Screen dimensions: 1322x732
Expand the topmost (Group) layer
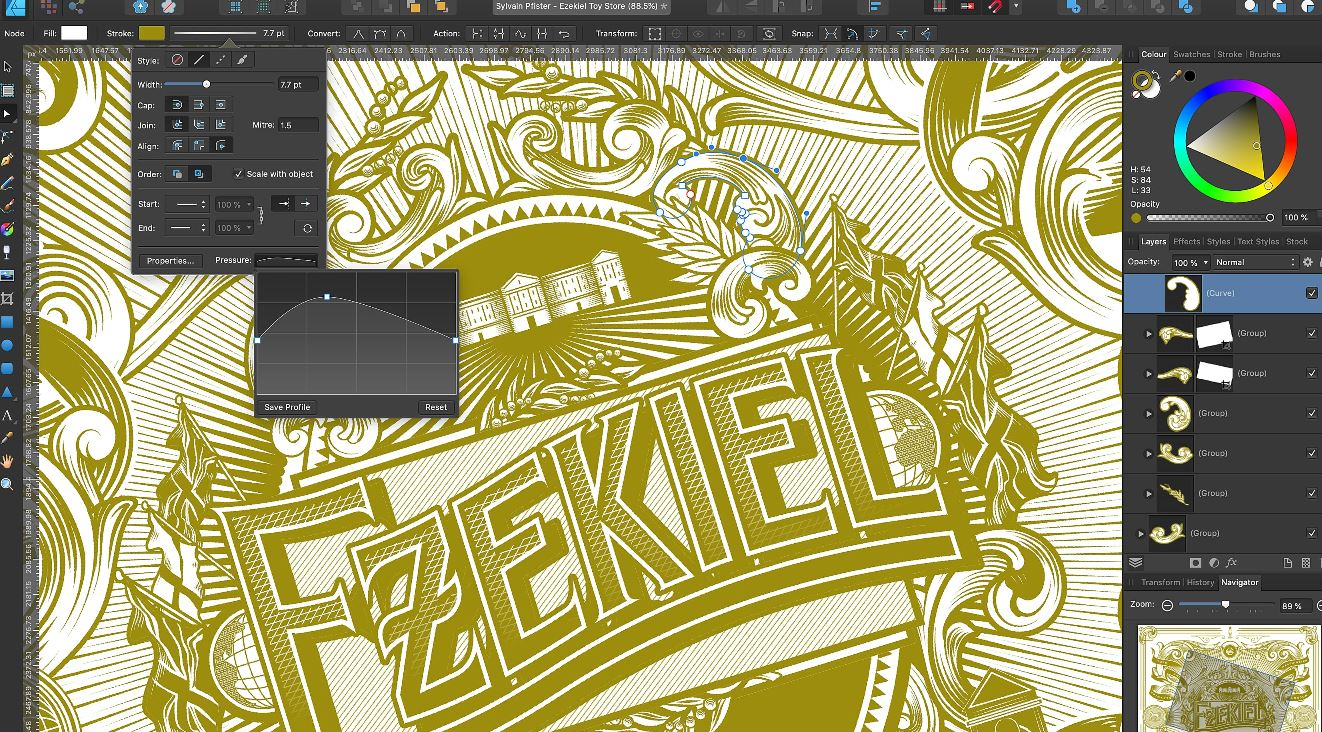(x=1146, y=333)
